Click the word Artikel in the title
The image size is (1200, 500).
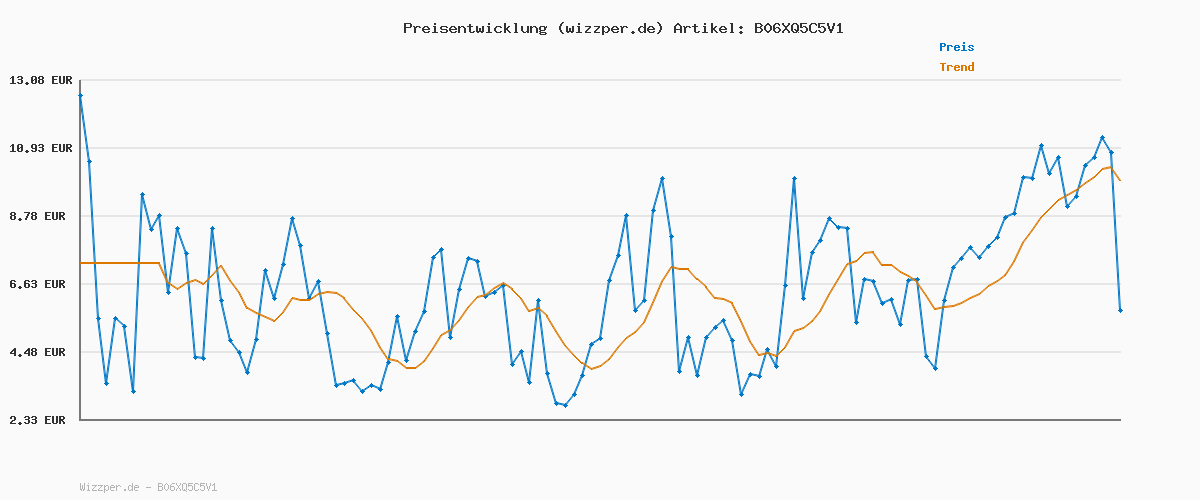pyautogui.click(x=705, y=28)
